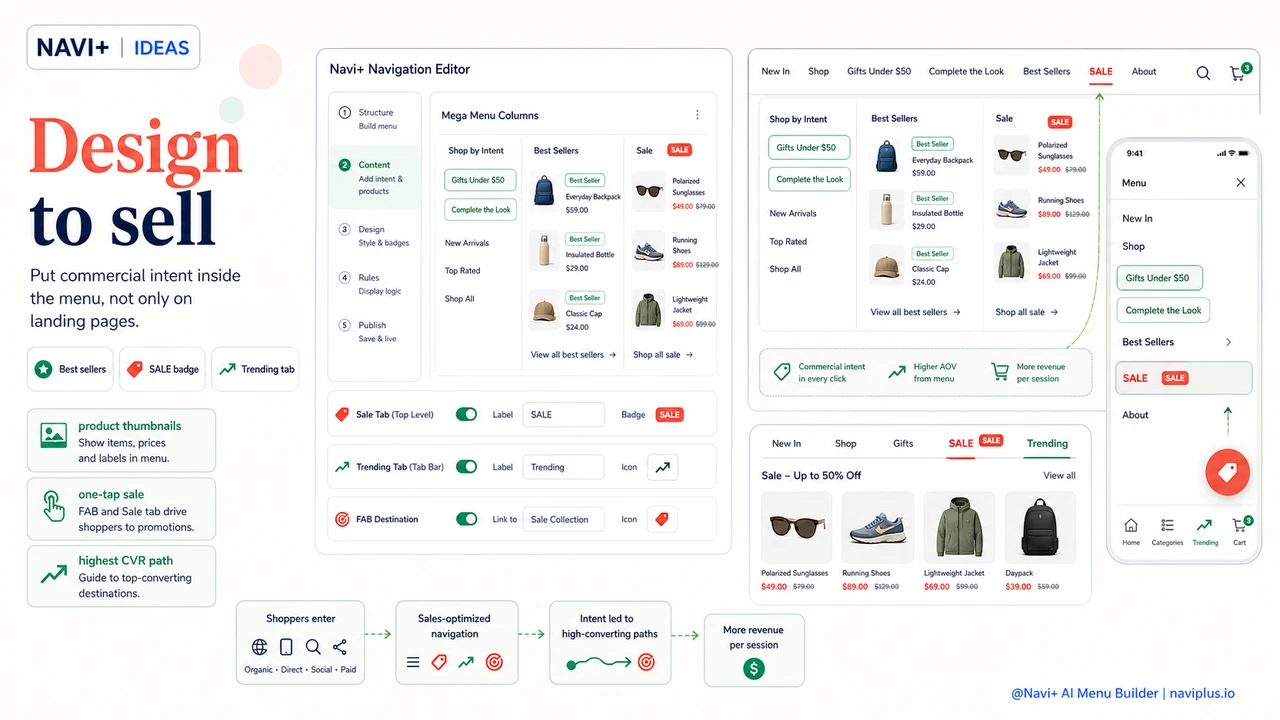The width and height of the screenshot is (1280, 720).
Task: Click the highest CVR path chart icon
Action: (x=53, y=575)
